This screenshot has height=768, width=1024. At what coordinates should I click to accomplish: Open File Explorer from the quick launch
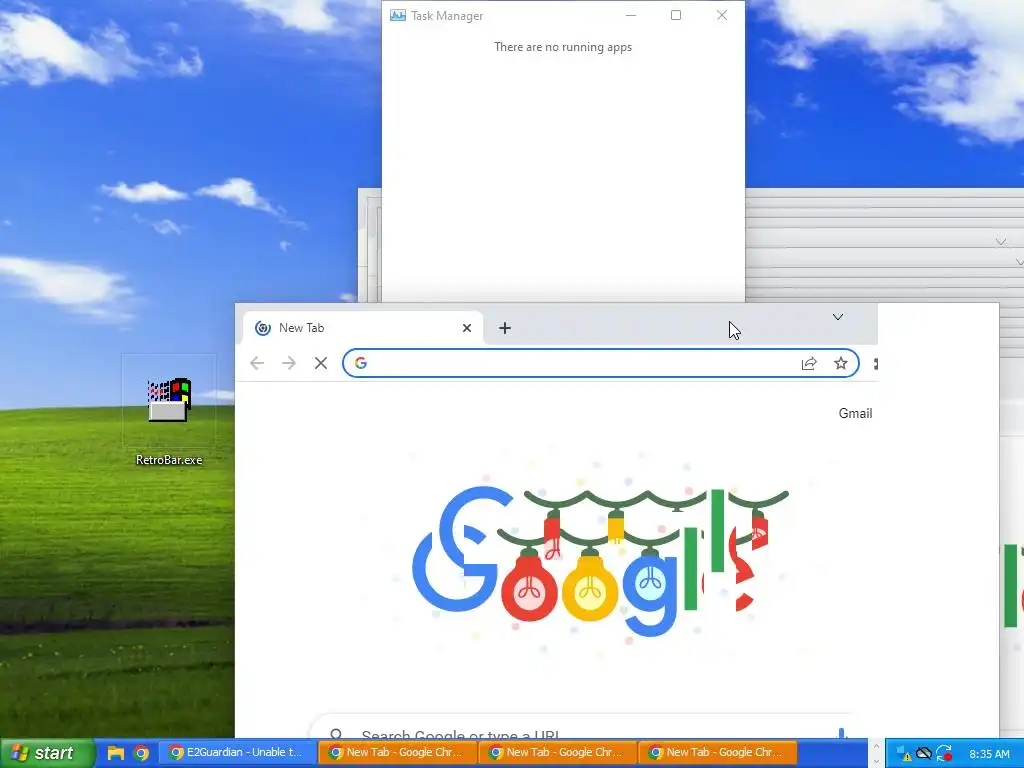click(x=116, y=753)
